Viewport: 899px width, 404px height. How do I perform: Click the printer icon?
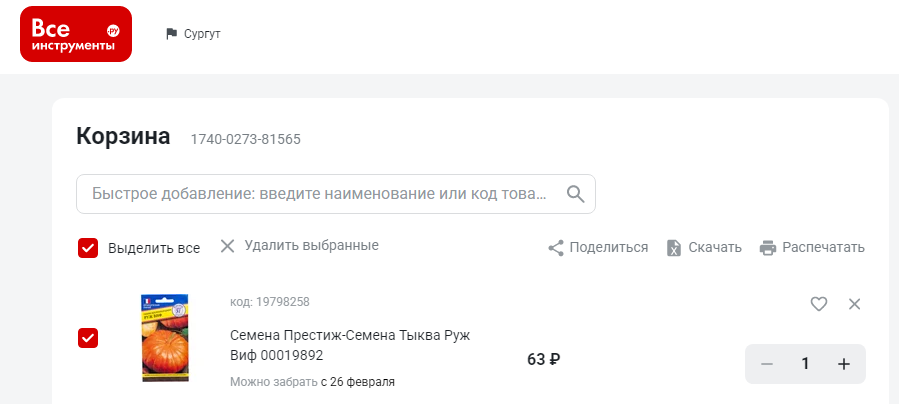click(768, 248)
